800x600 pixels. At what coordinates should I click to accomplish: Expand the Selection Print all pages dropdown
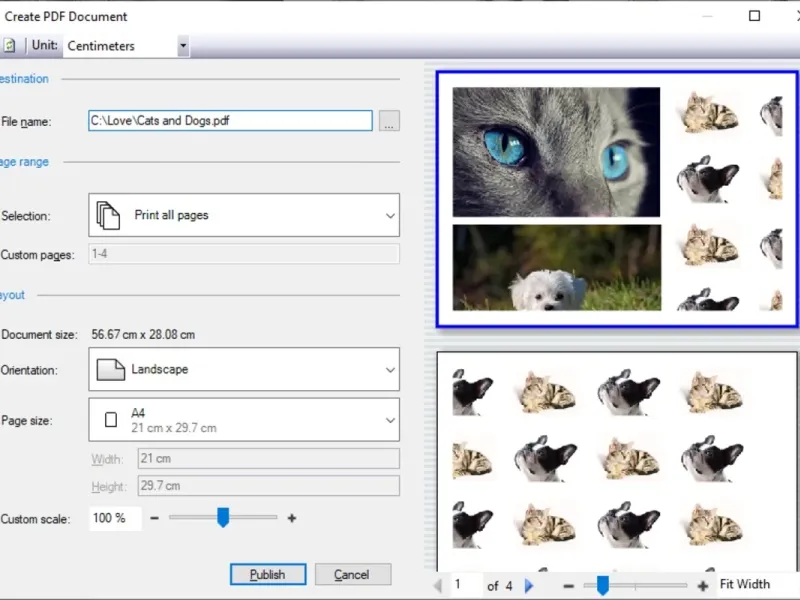coord(390,215)
